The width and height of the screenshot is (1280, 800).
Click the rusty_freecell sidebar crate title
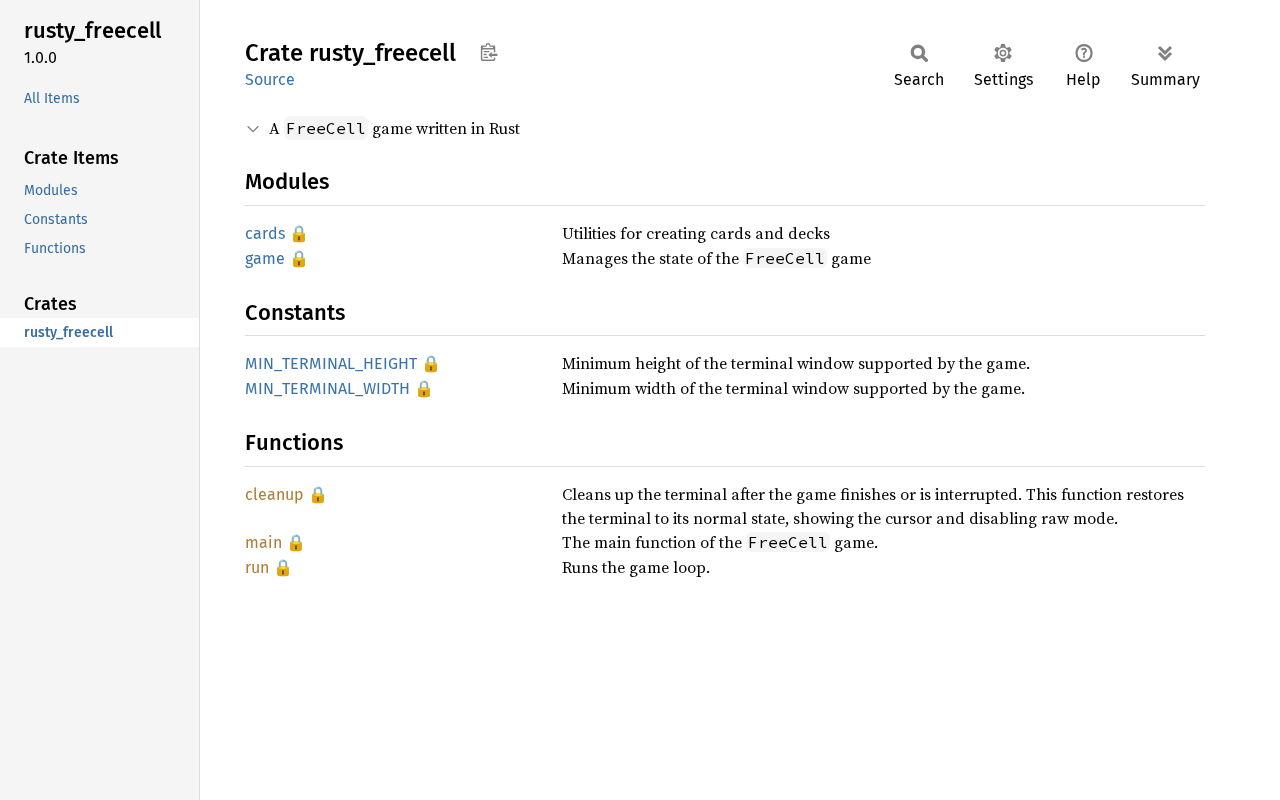click(x=93, y=31)
